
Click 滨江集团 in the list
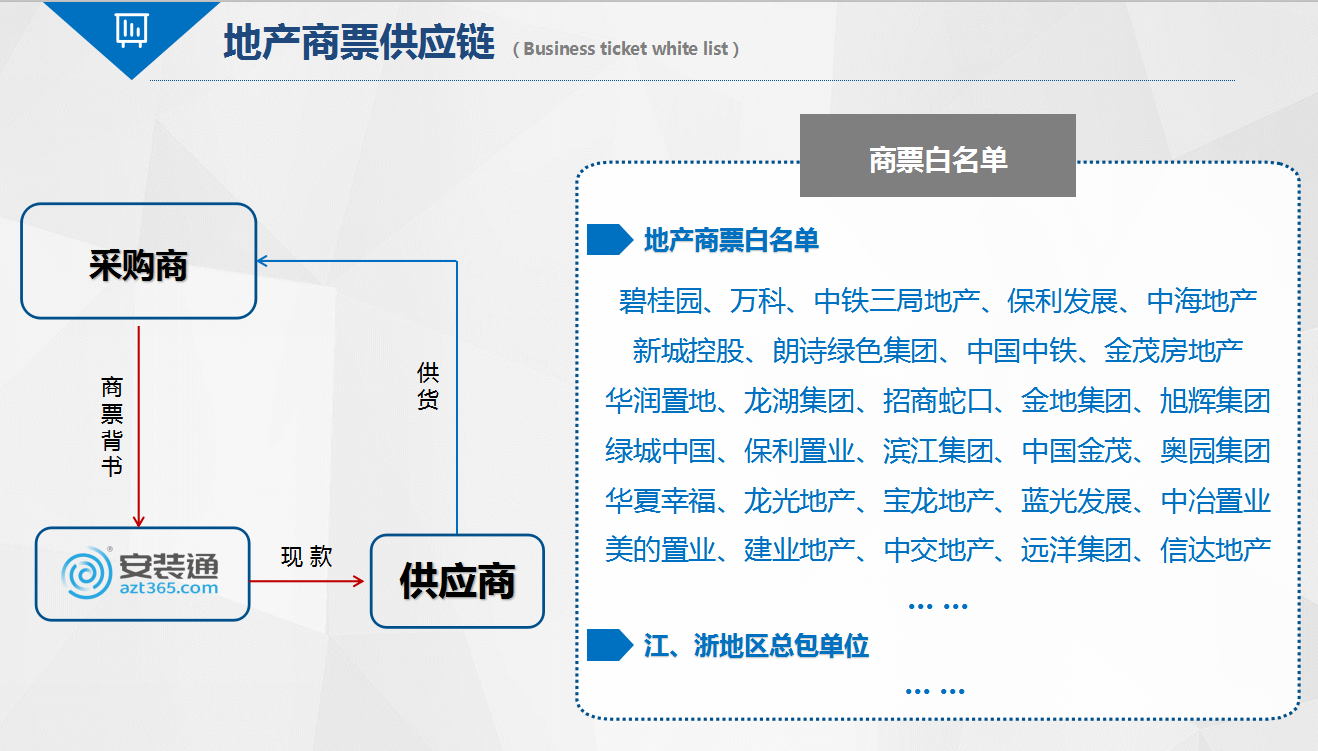click(938, 451)
